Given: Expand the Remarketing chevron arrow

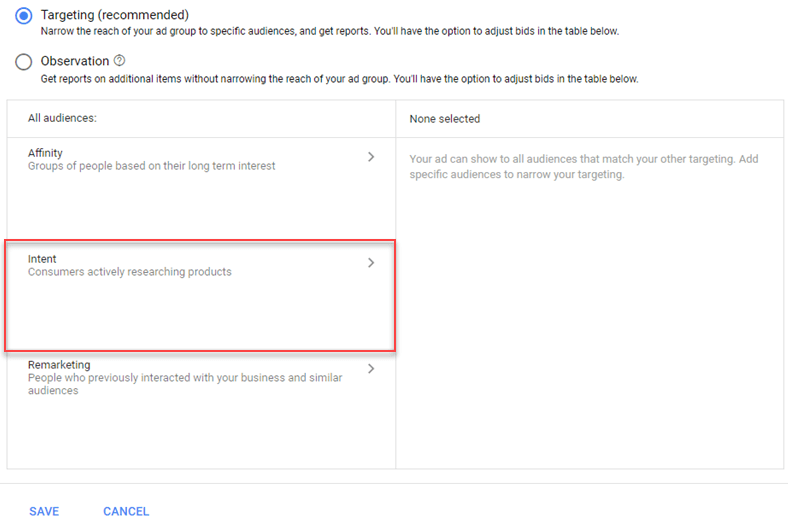Looking at the screenshot, I should pyautogui.click(x=371, y=369).
